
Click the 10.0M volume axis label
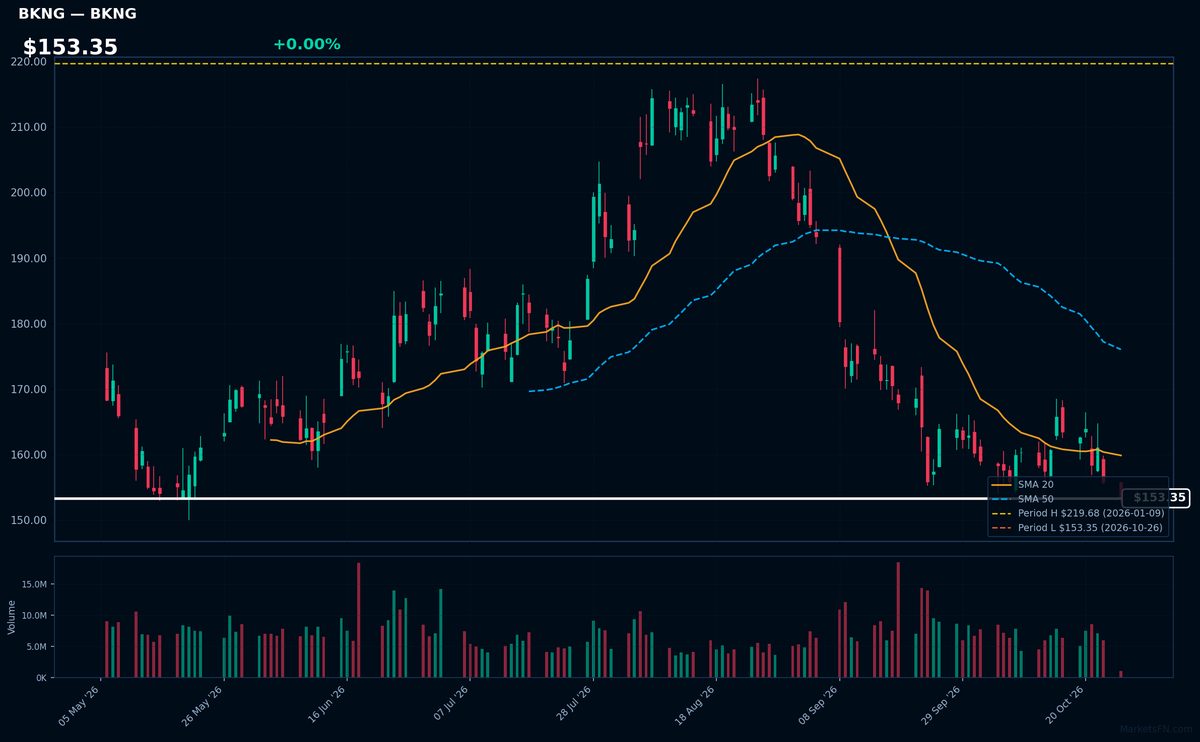tap(33, 615)
